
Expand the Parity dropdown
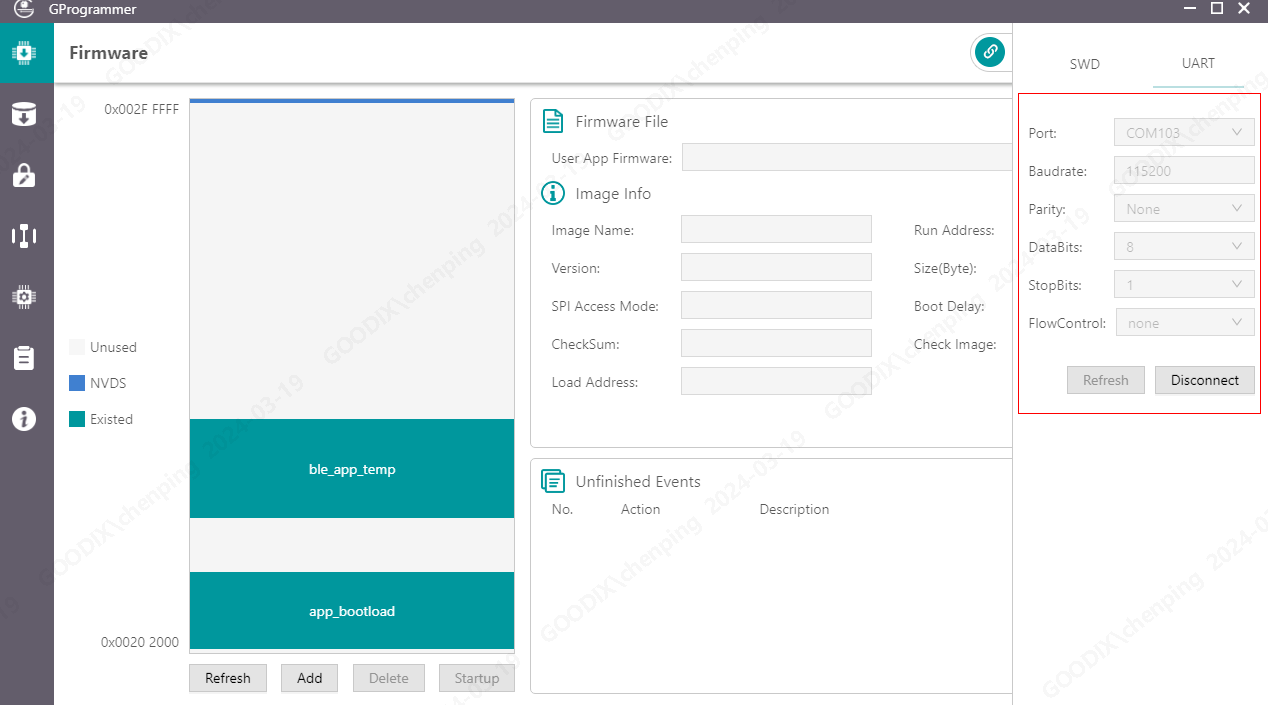1184,209
